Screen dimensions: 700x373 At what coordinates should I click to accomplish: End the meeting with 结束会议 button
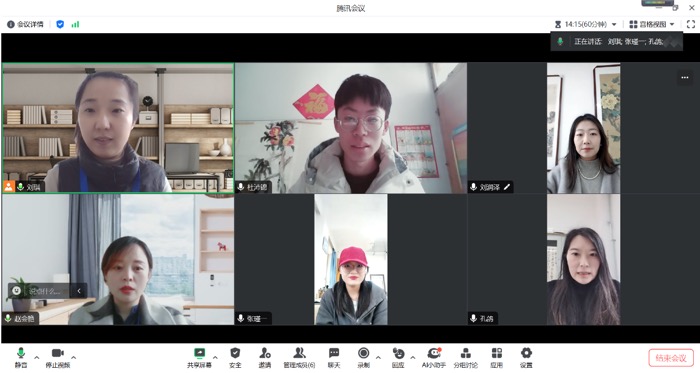click(x=671, y=358)
